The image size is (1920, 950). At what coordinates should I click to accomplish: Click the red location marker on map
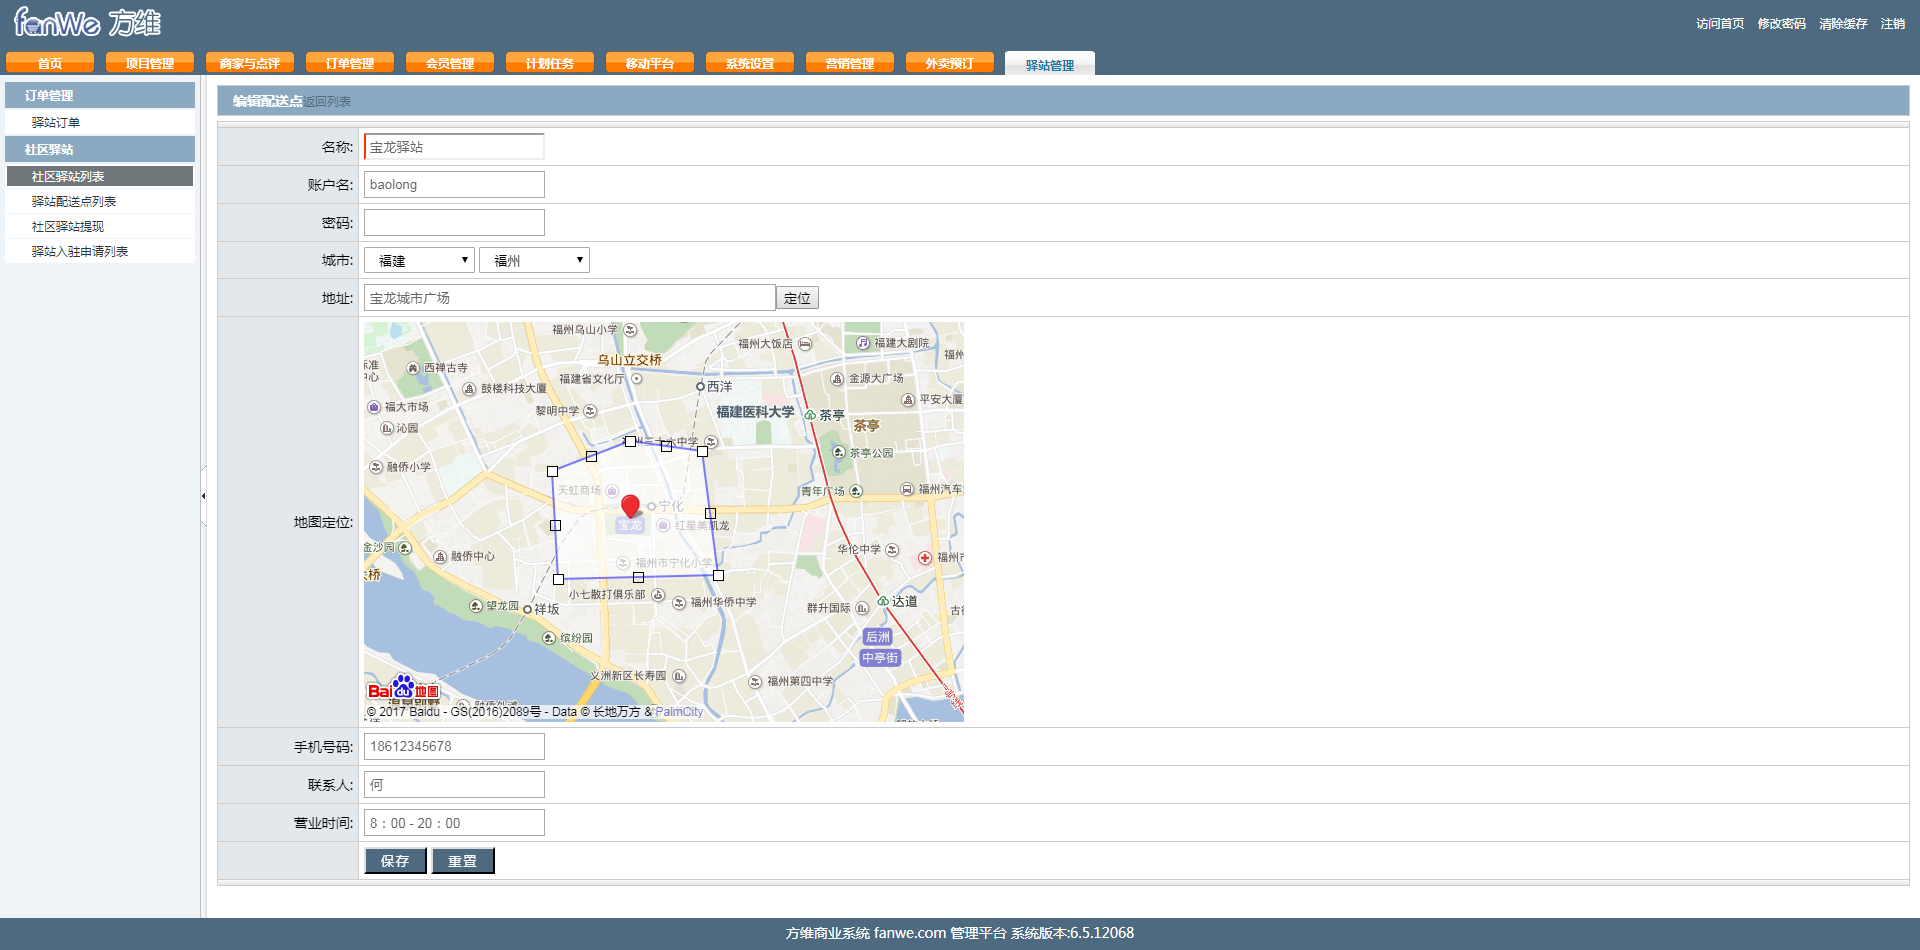[x=630, y=506]
